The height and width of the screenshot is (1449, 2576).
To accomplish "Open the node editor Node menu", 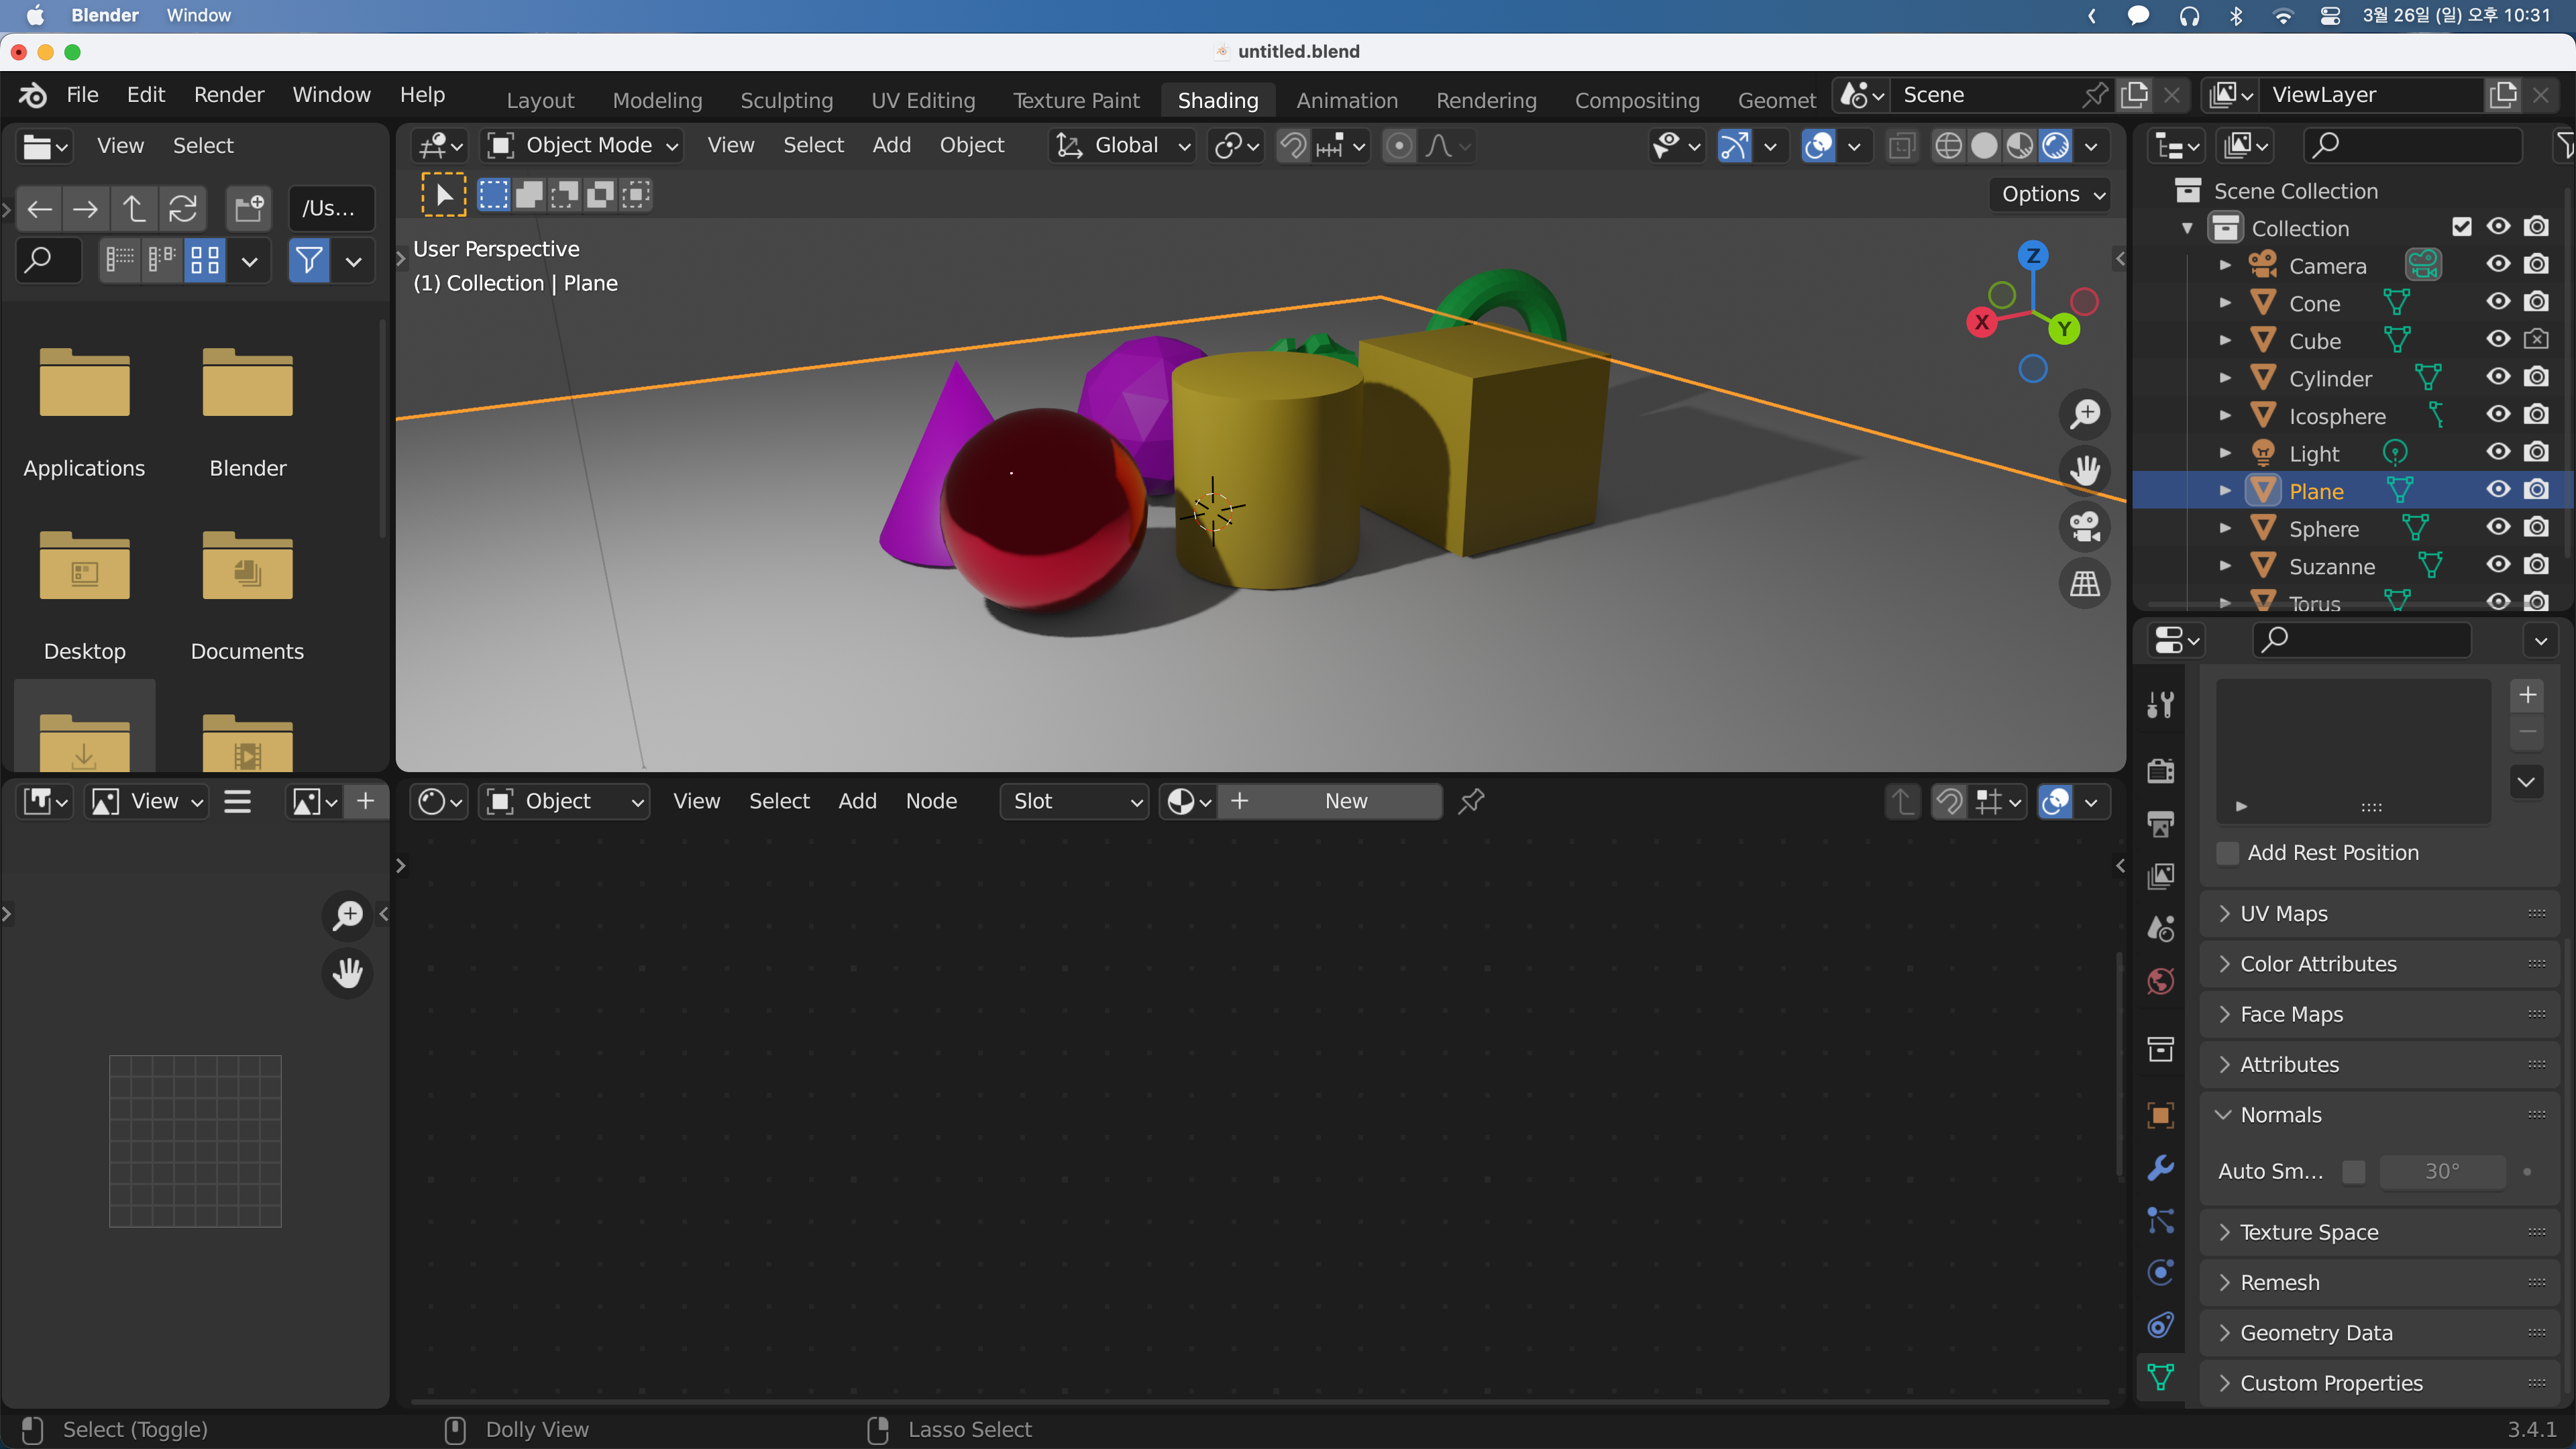I will pyautogui.click(x=931, y=801).
